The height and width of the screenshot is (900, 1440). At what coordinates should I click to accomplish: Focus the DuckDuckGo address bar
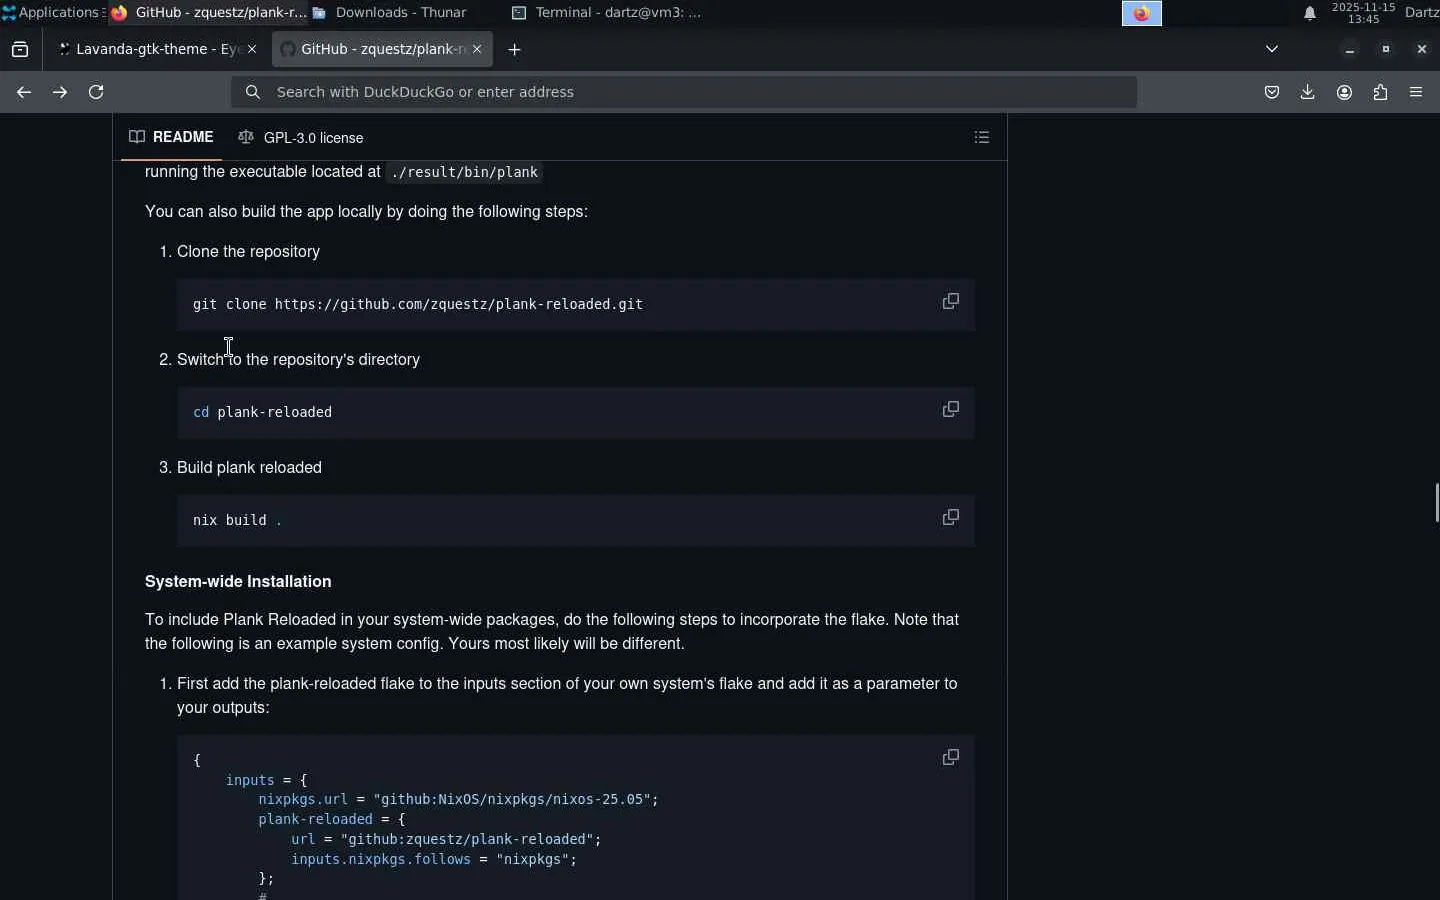coord(684,92)
